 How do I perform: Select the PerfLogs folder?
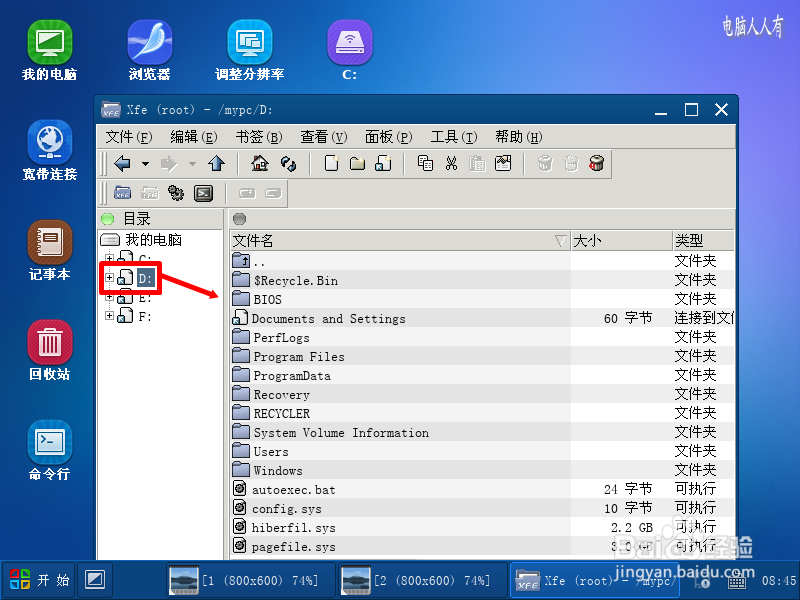281,338
